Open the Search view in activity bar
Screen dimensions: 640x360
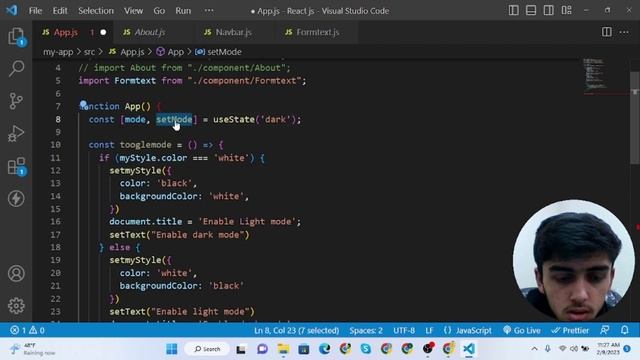point(16,68)
